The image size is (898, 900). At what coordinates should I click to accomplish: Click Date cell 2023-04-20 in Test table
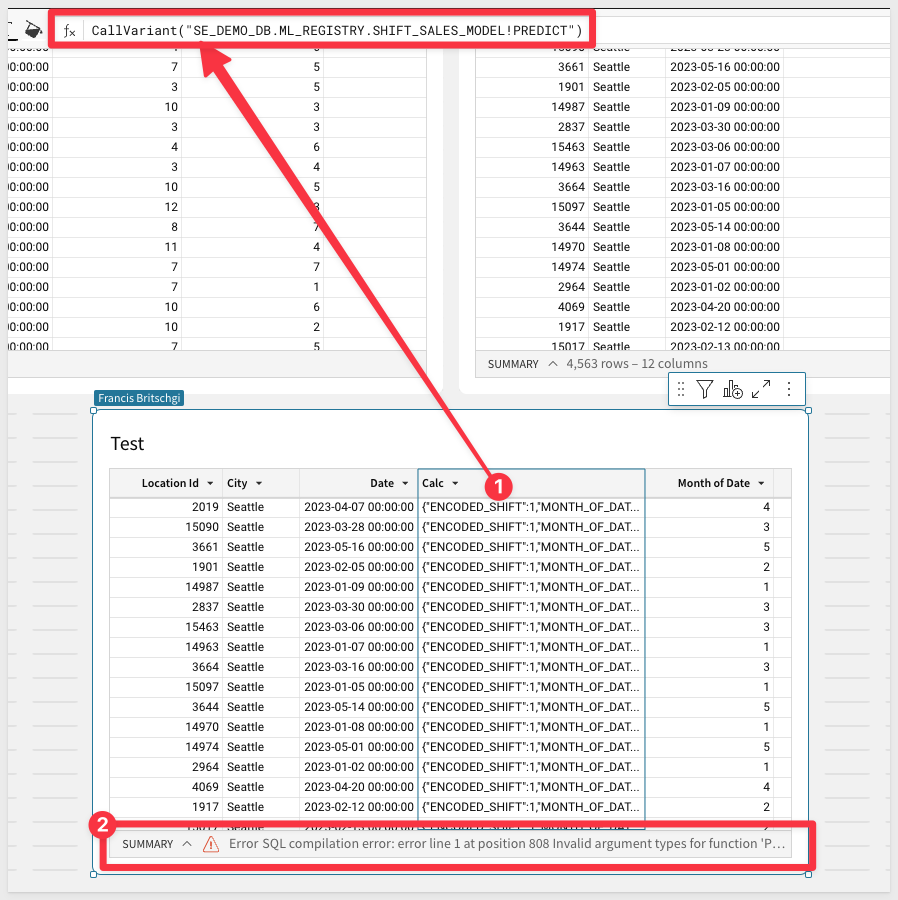coord(359,787)
